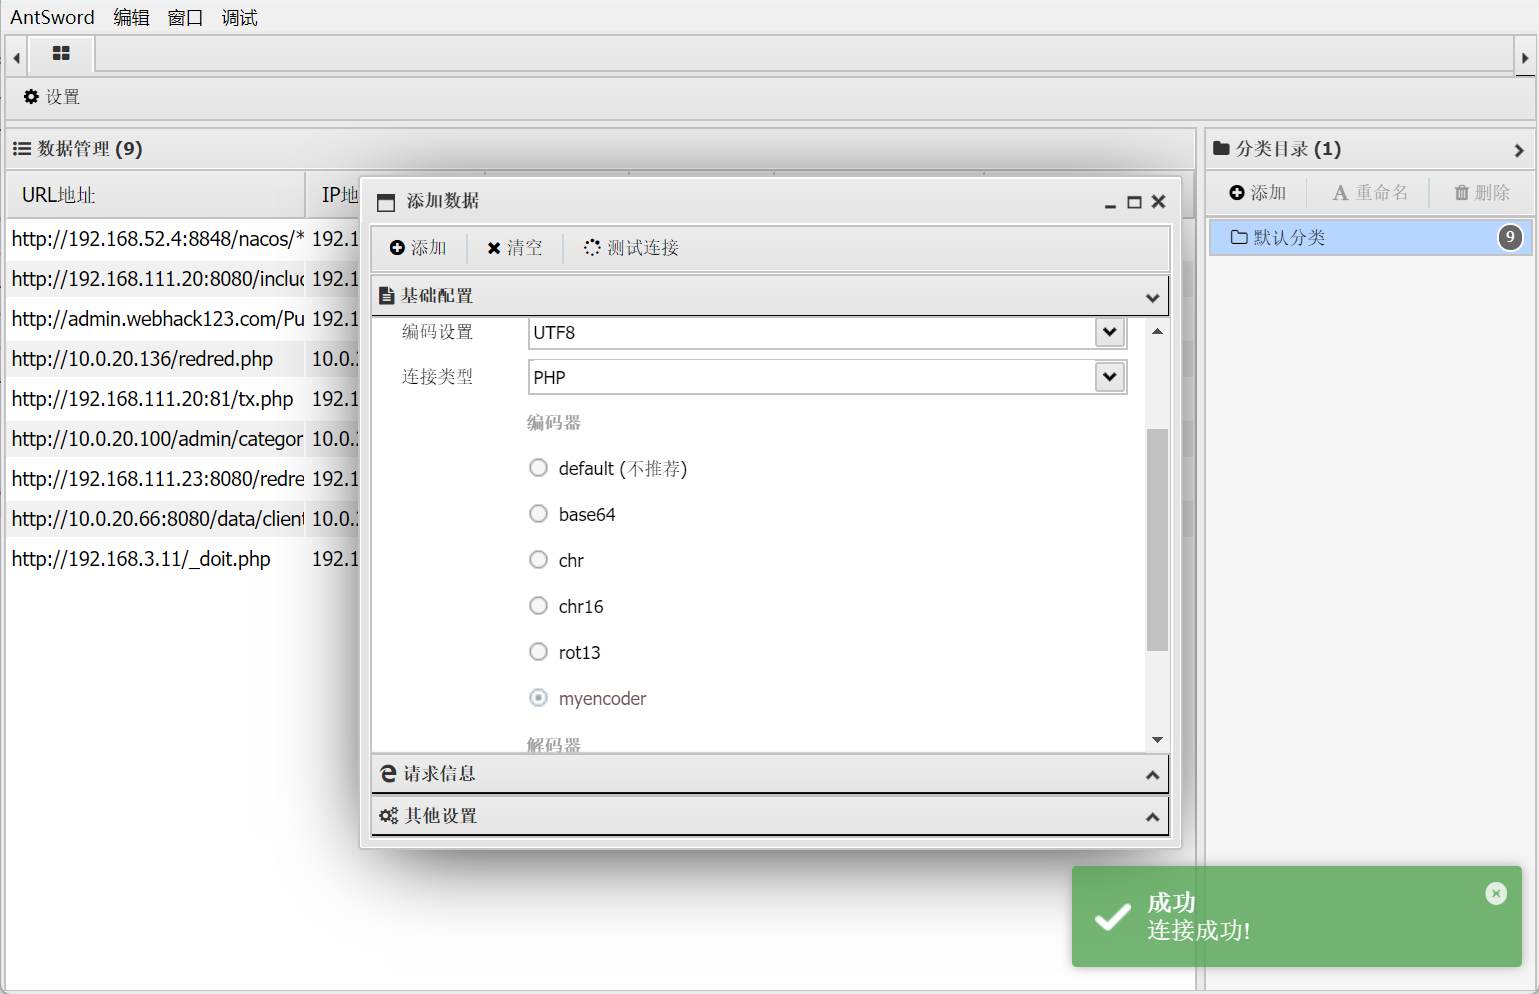The image size is (1539, 994).
Task: Click the grid icon in the tab bar
Action: click(60, 55)
